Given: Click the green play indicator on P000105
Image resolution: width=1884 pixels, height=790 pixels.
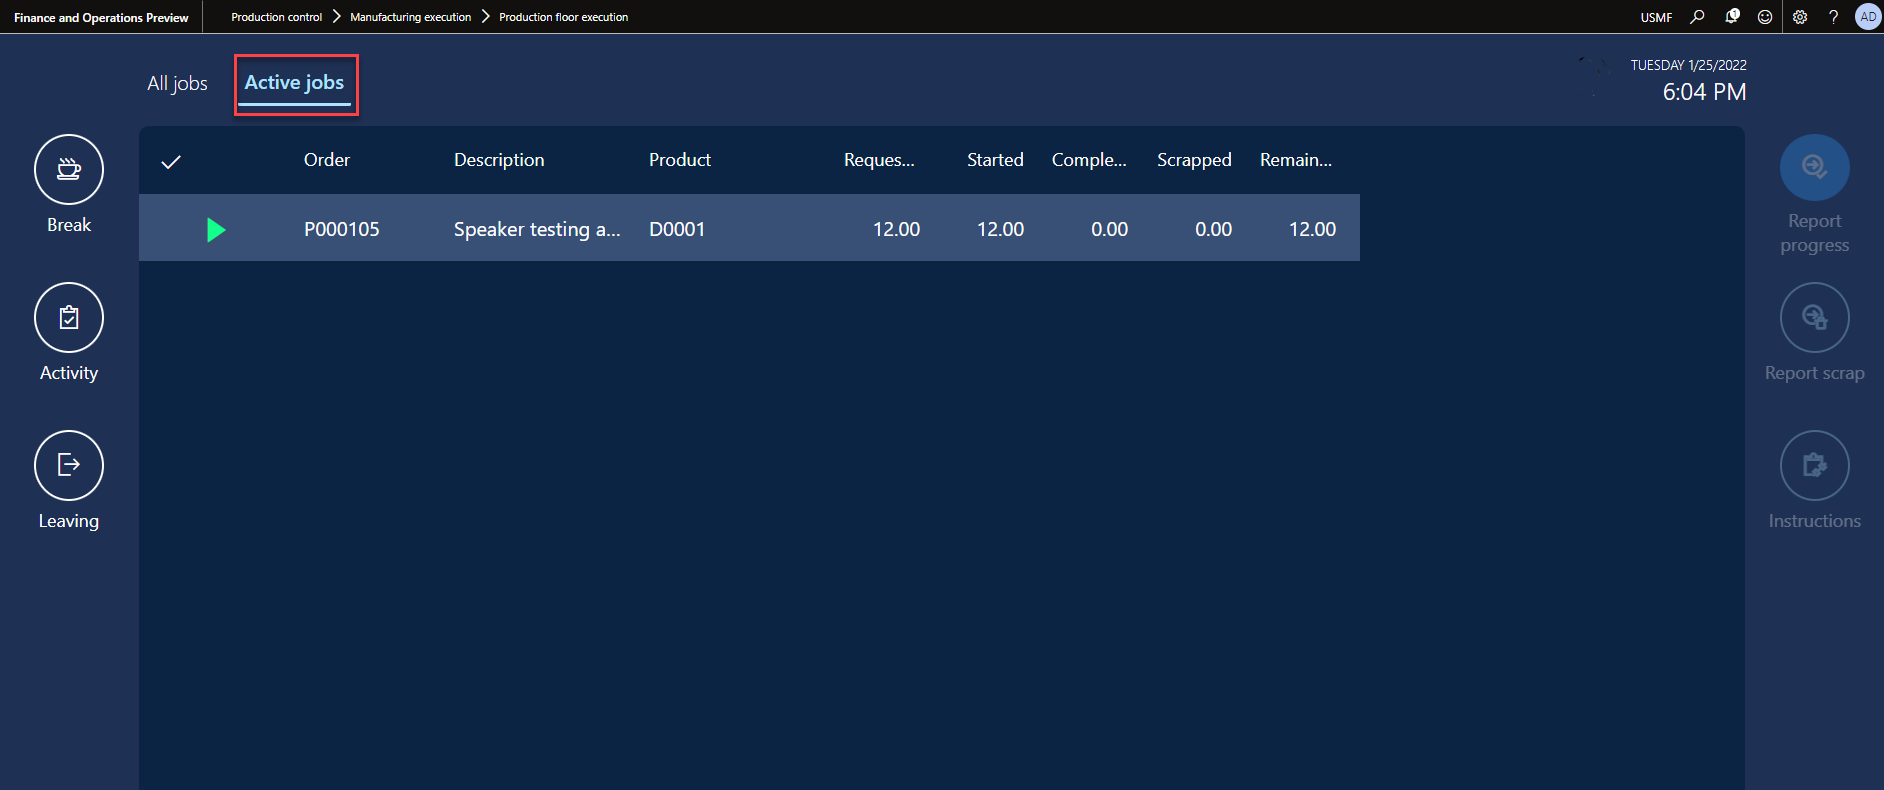Looking at the screenshot, I should coord(216,230).
